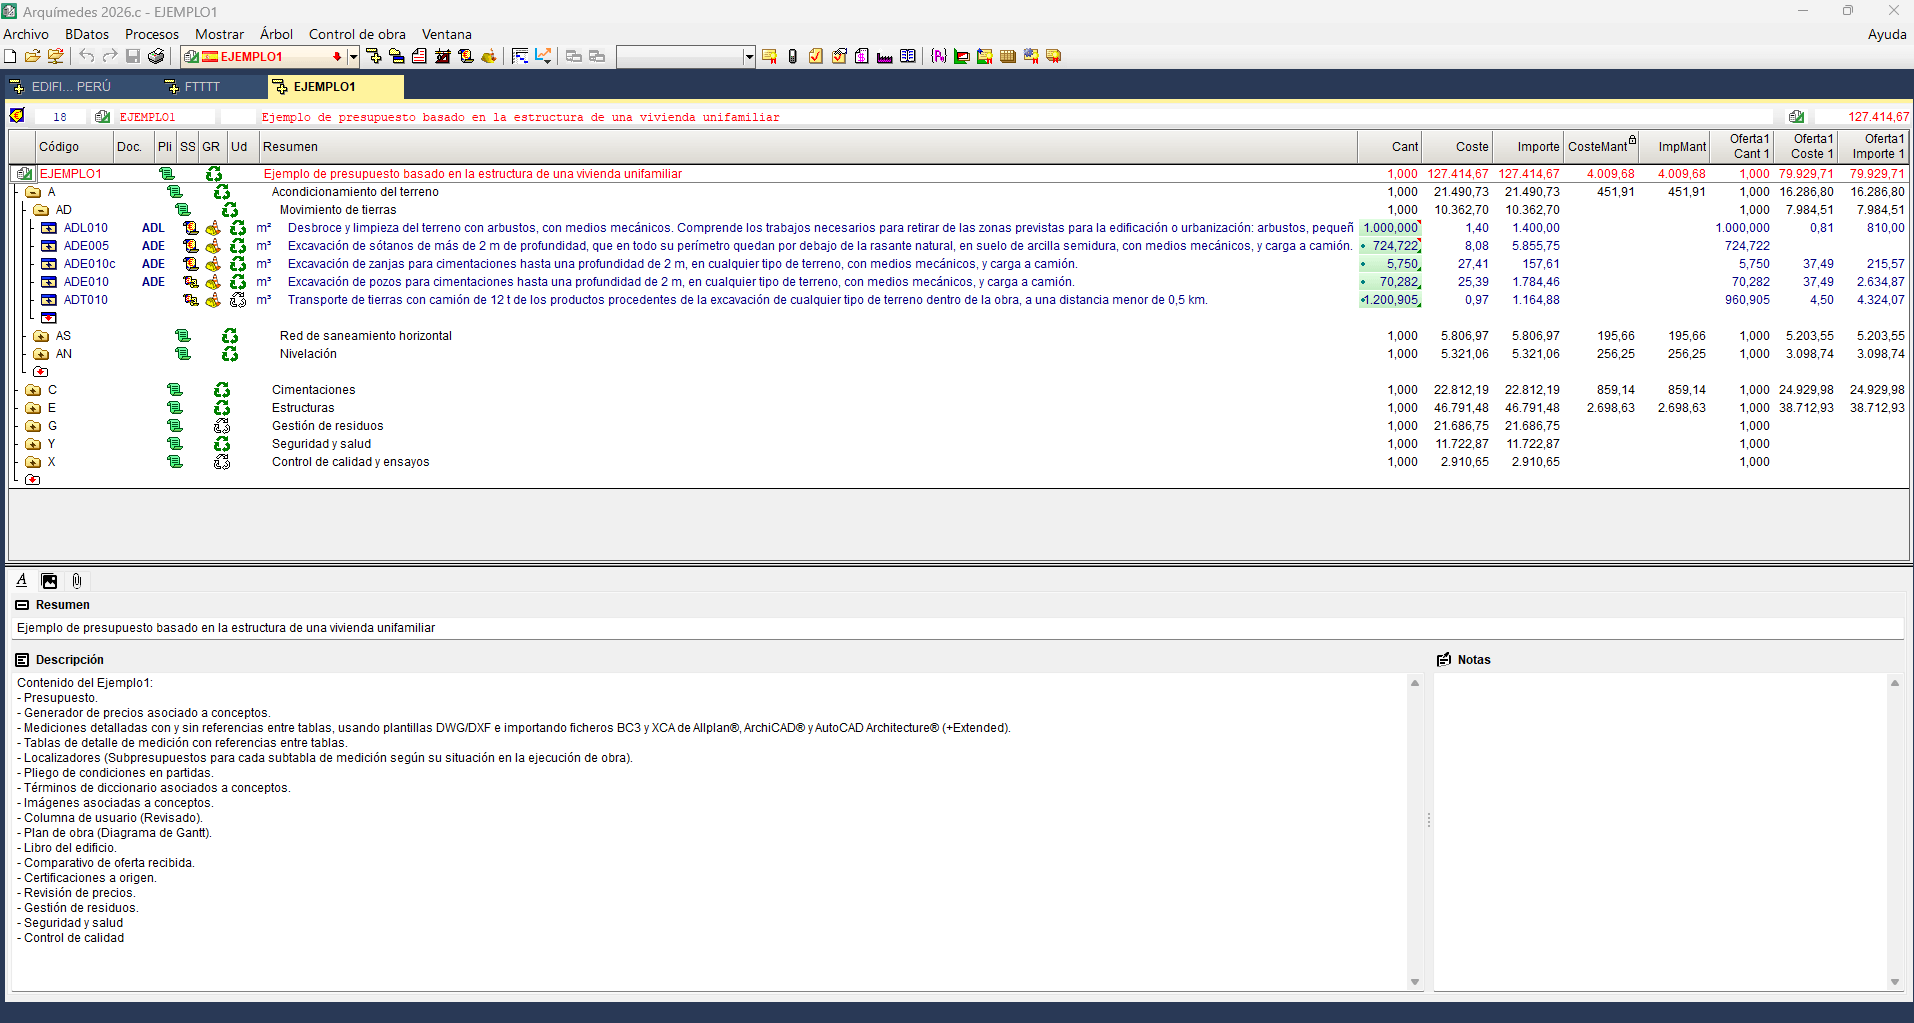Click the factory silhouette icon in toolbar
Image resolution: width=1914 pixels, height=1023 pixels.
tap(884, 57)
